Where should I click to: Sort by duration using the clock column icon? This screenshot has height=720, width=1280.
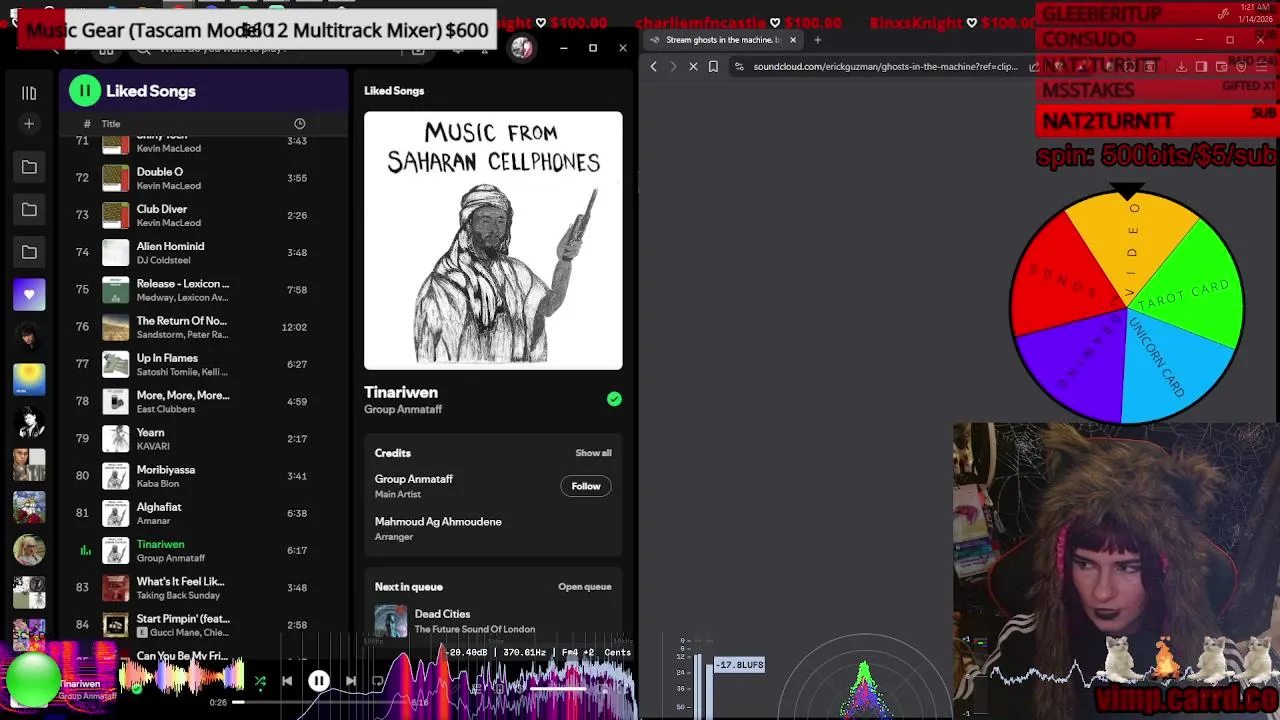[299, 124]
